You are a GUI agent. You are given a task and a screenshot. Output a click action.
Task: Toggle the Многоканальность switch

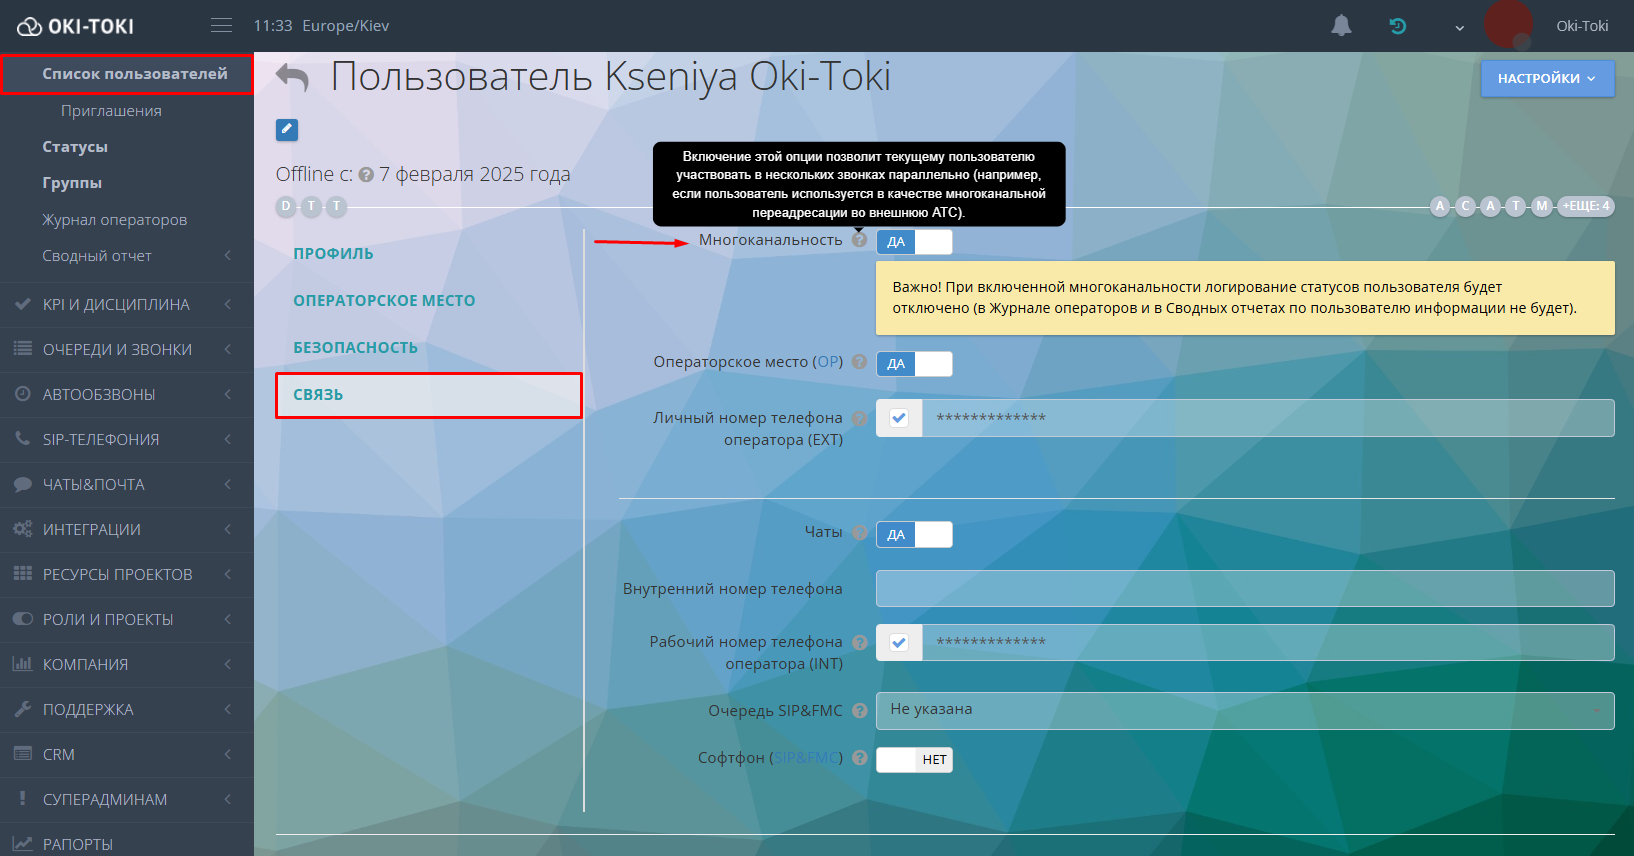(914, 242)
